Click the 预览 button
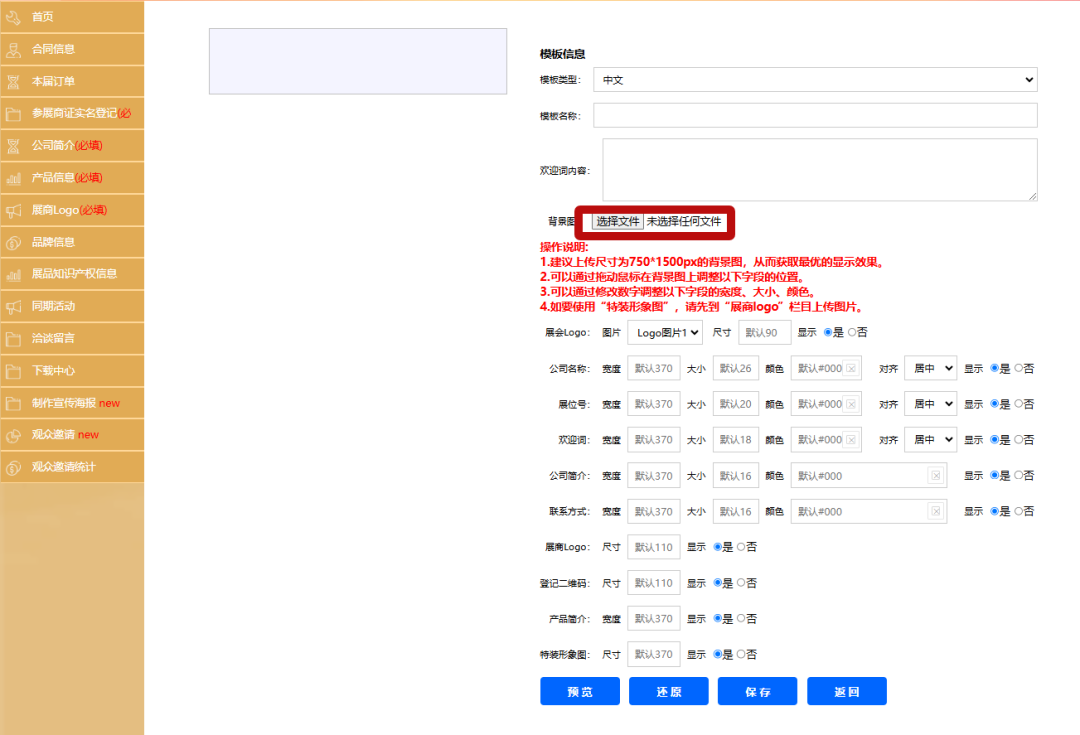This screenshot has width=1080, height=735. click(x=580, y=692)
